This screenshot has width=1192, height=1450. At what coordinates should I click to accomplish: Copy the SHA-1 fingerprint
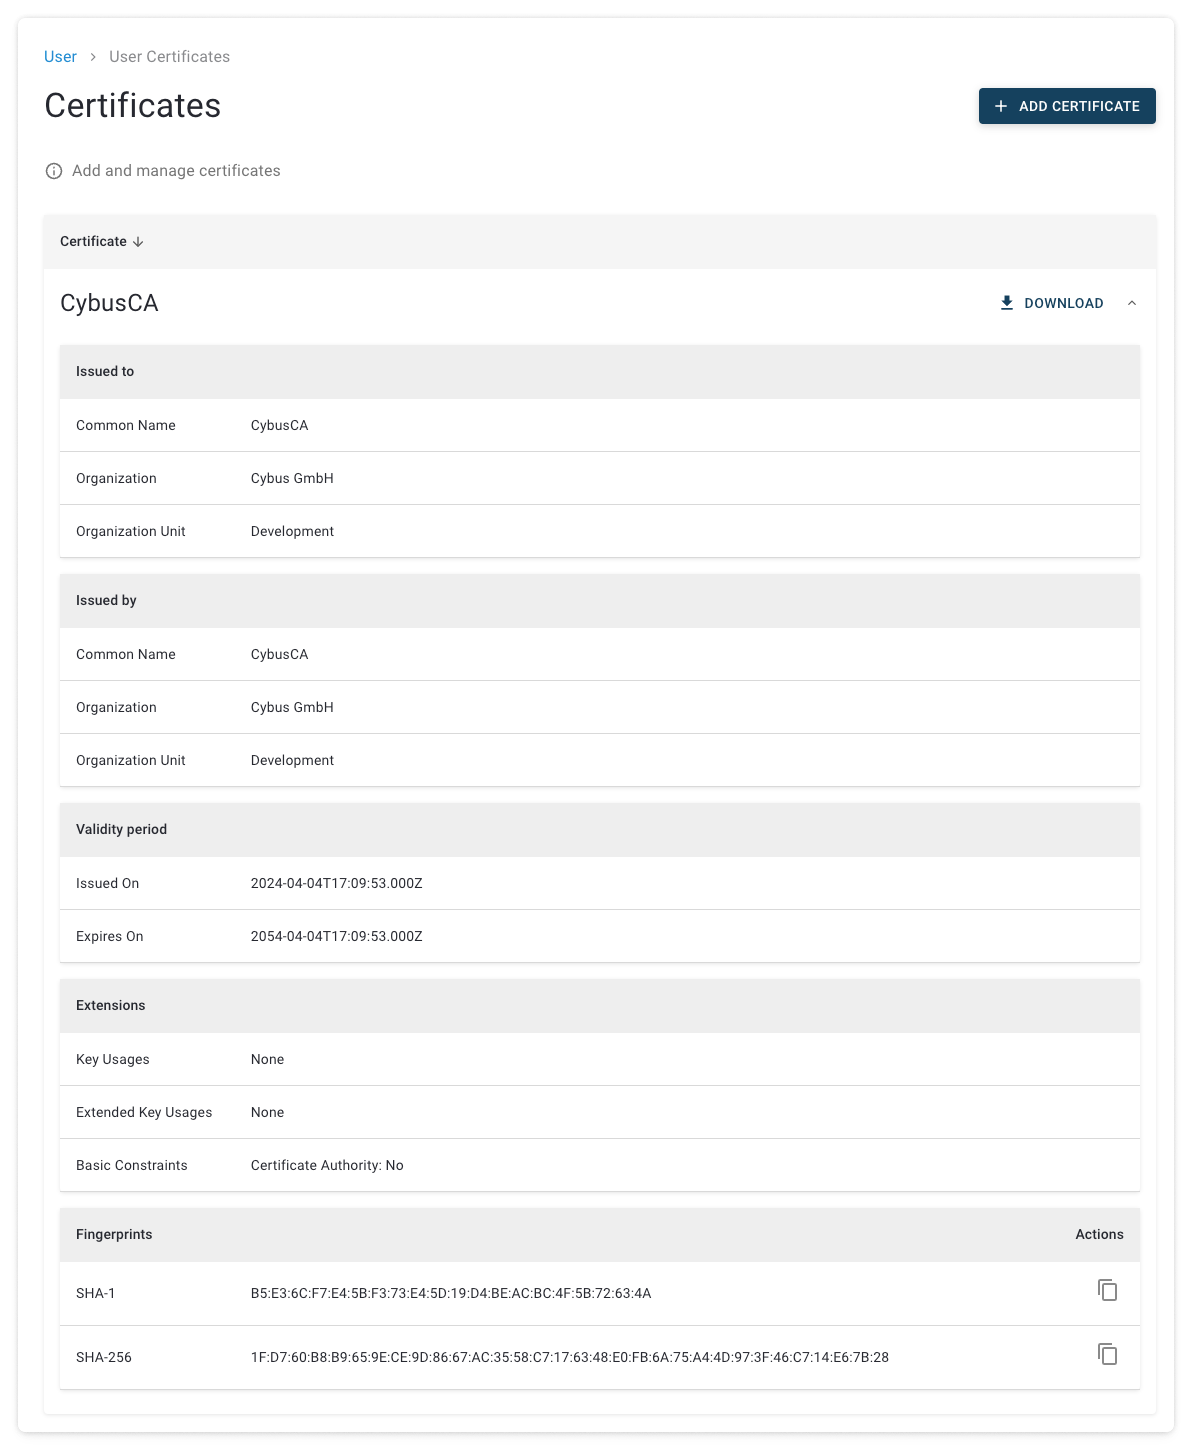click(1107, 1291)
